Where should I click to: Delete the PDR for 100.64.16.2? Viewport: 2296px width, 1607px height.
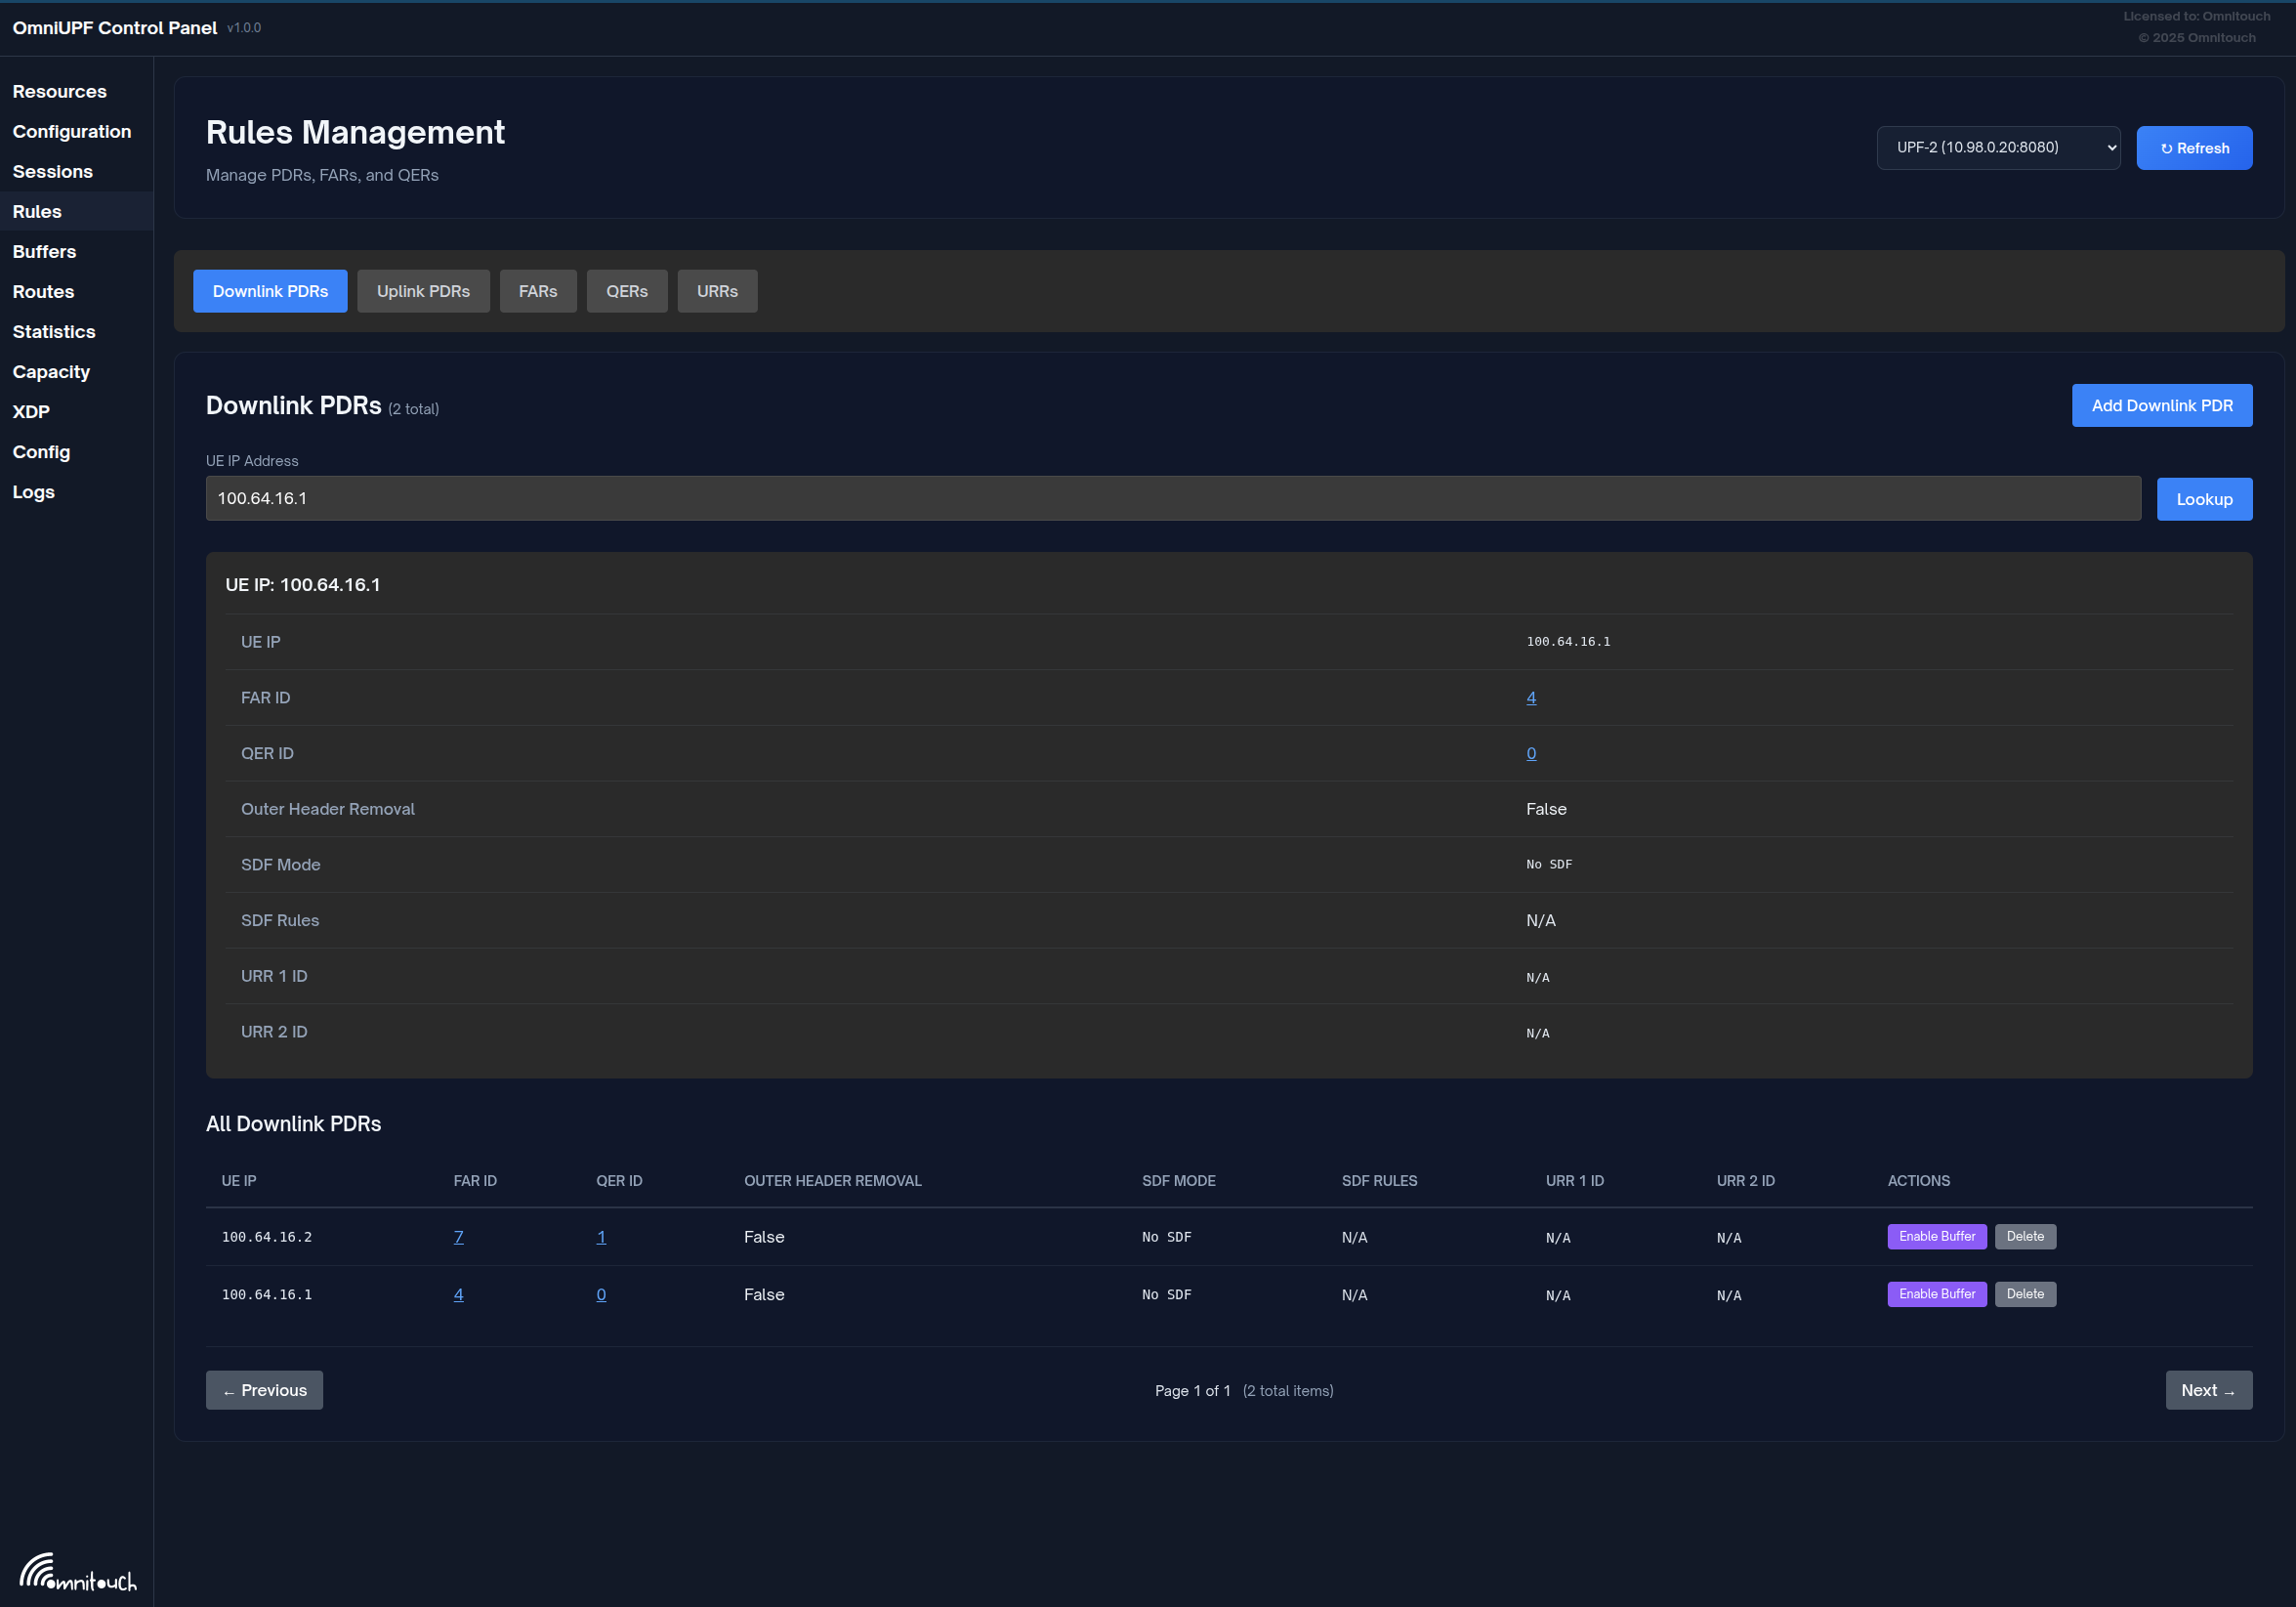click(x=2025, y=1236)
